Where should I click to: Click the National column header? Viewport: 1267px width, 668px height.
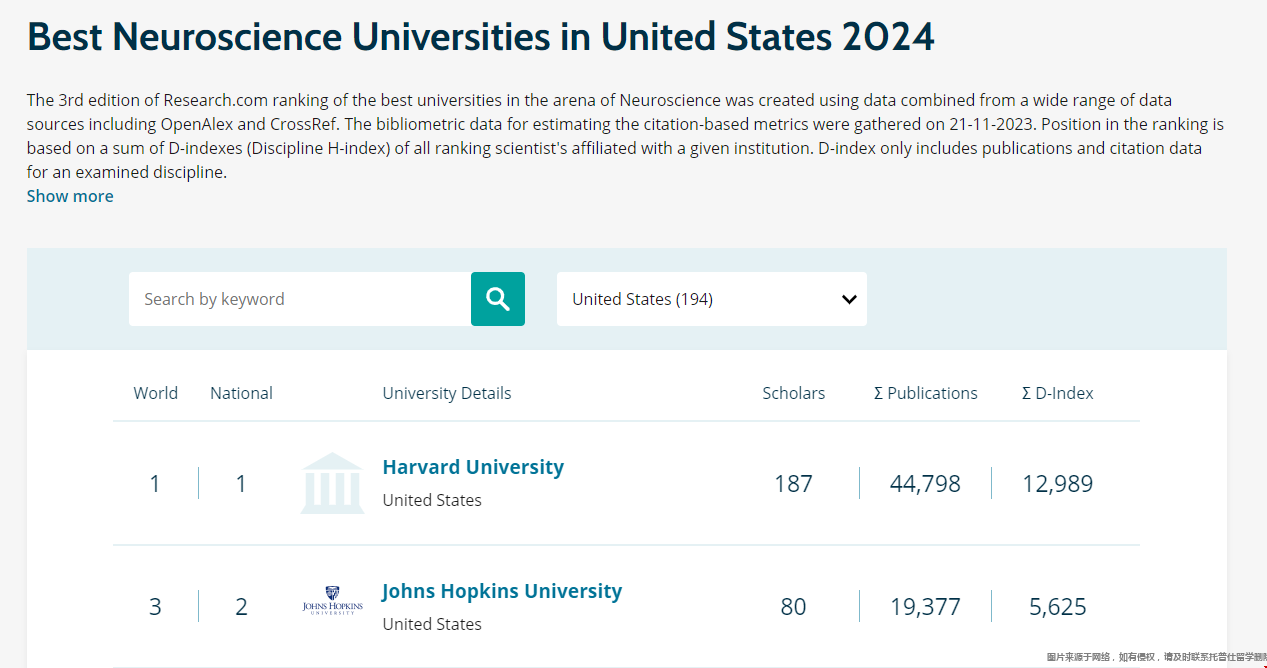click(x=241, y=393)
